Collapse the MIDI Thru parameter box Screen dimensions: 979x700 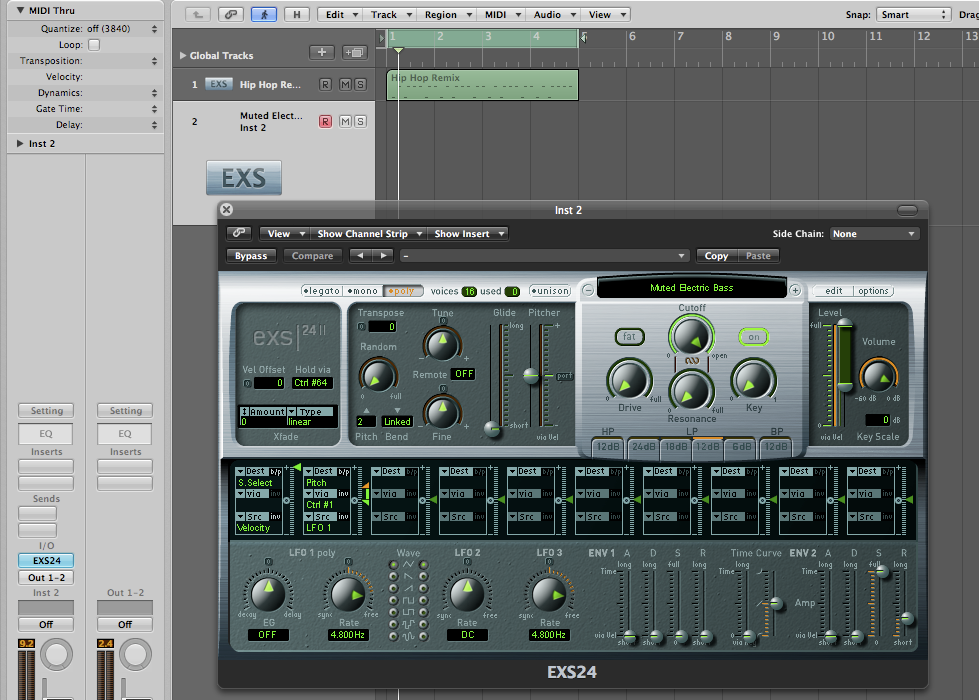(20, 10)
